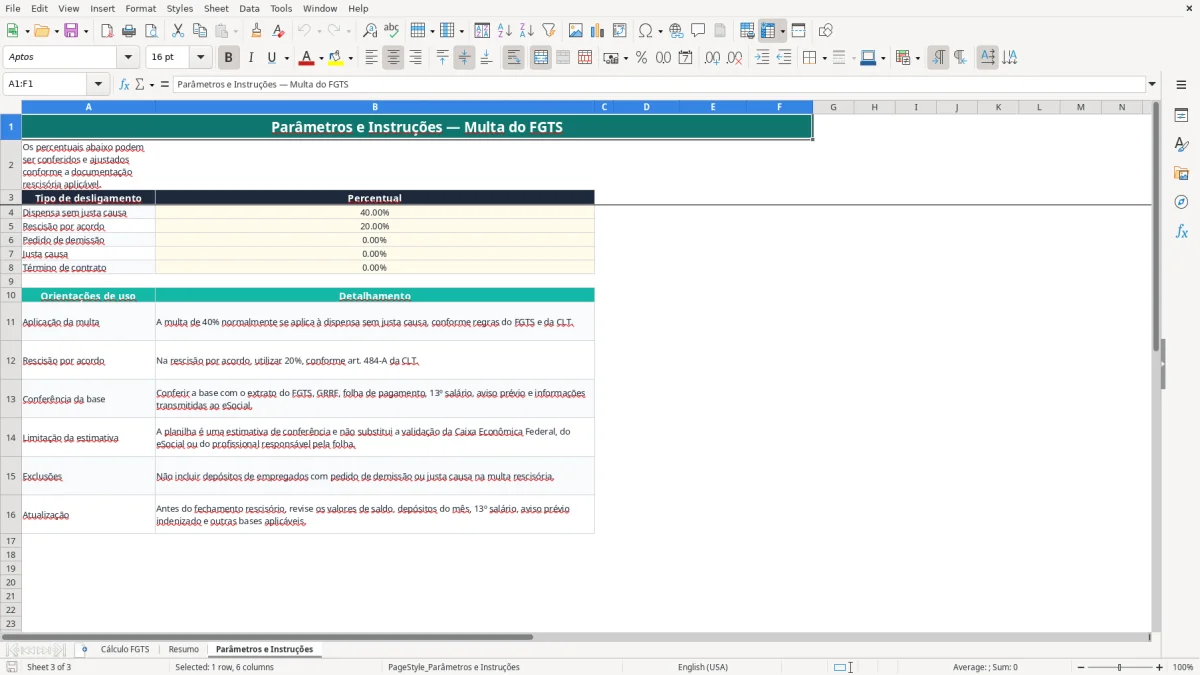Click the Export as PDF icon
This screenshot has height=675, width=1200.
[107, 31]
